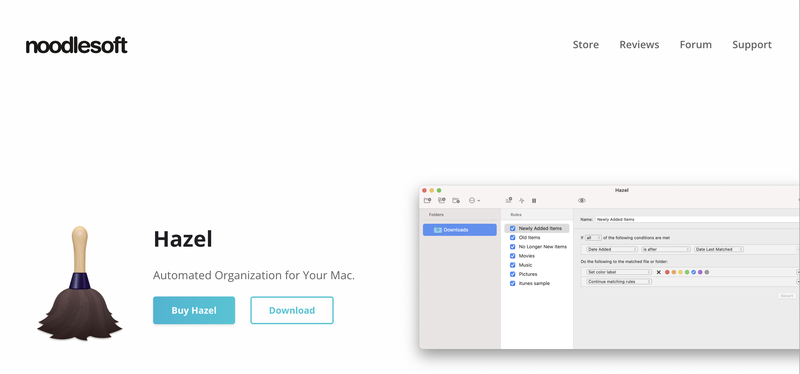The width and height of the screenshot is (800, 374).
Task: Click the Hazel window title text
Action: pyautogui.click(x=621, y=190)
